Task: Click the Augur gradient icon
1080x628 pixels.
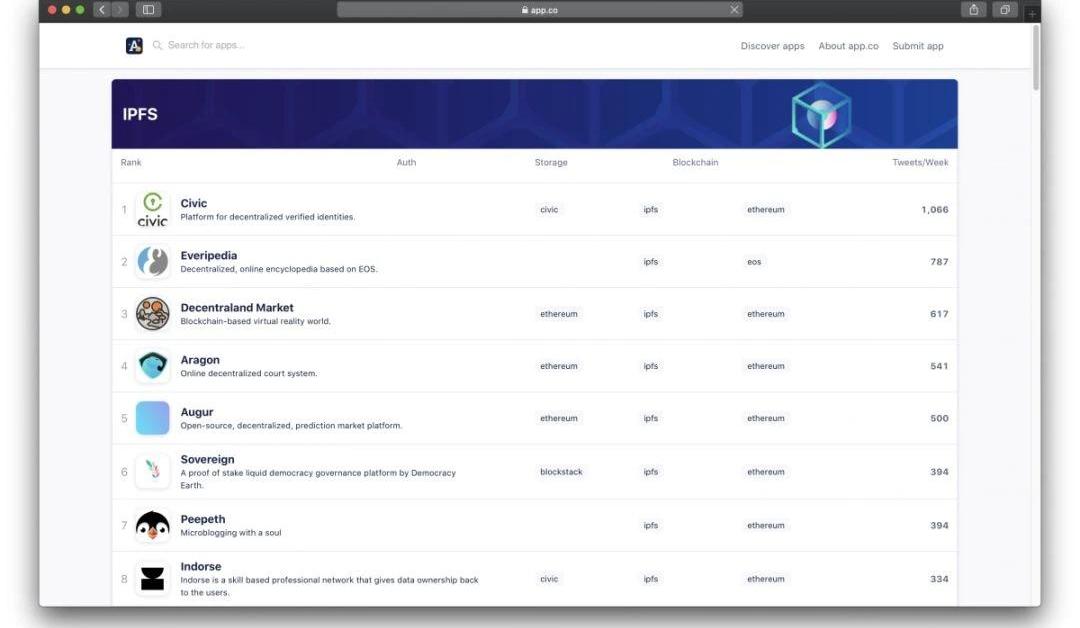Action: pyautogui.click(x=152, y=418)
